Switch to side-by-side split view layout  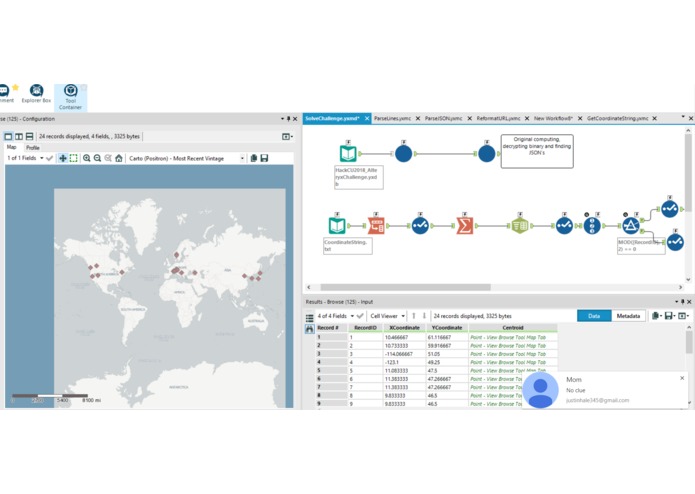click(x=19, y=136)
